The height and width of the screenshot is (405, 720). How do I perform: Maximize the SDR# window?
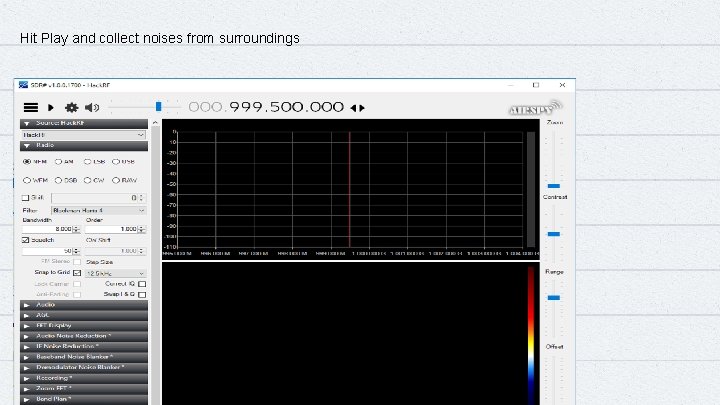coord(536,85)
